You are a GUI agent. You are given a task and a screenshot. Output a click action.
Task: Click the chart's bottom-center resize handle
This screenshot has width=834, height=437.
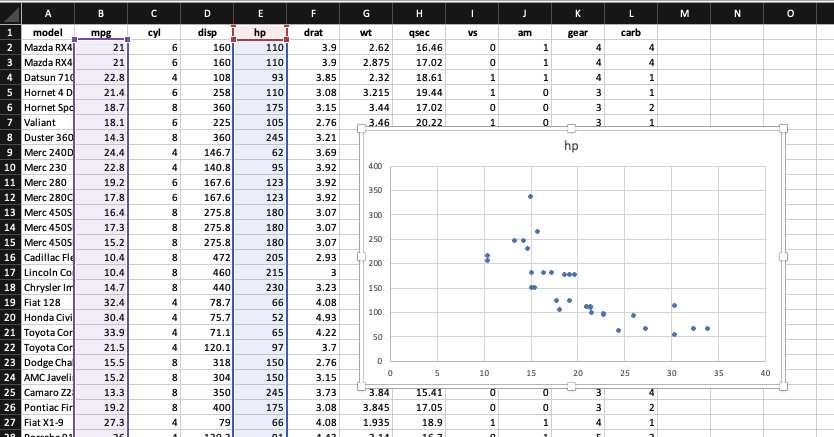(571, 388)
